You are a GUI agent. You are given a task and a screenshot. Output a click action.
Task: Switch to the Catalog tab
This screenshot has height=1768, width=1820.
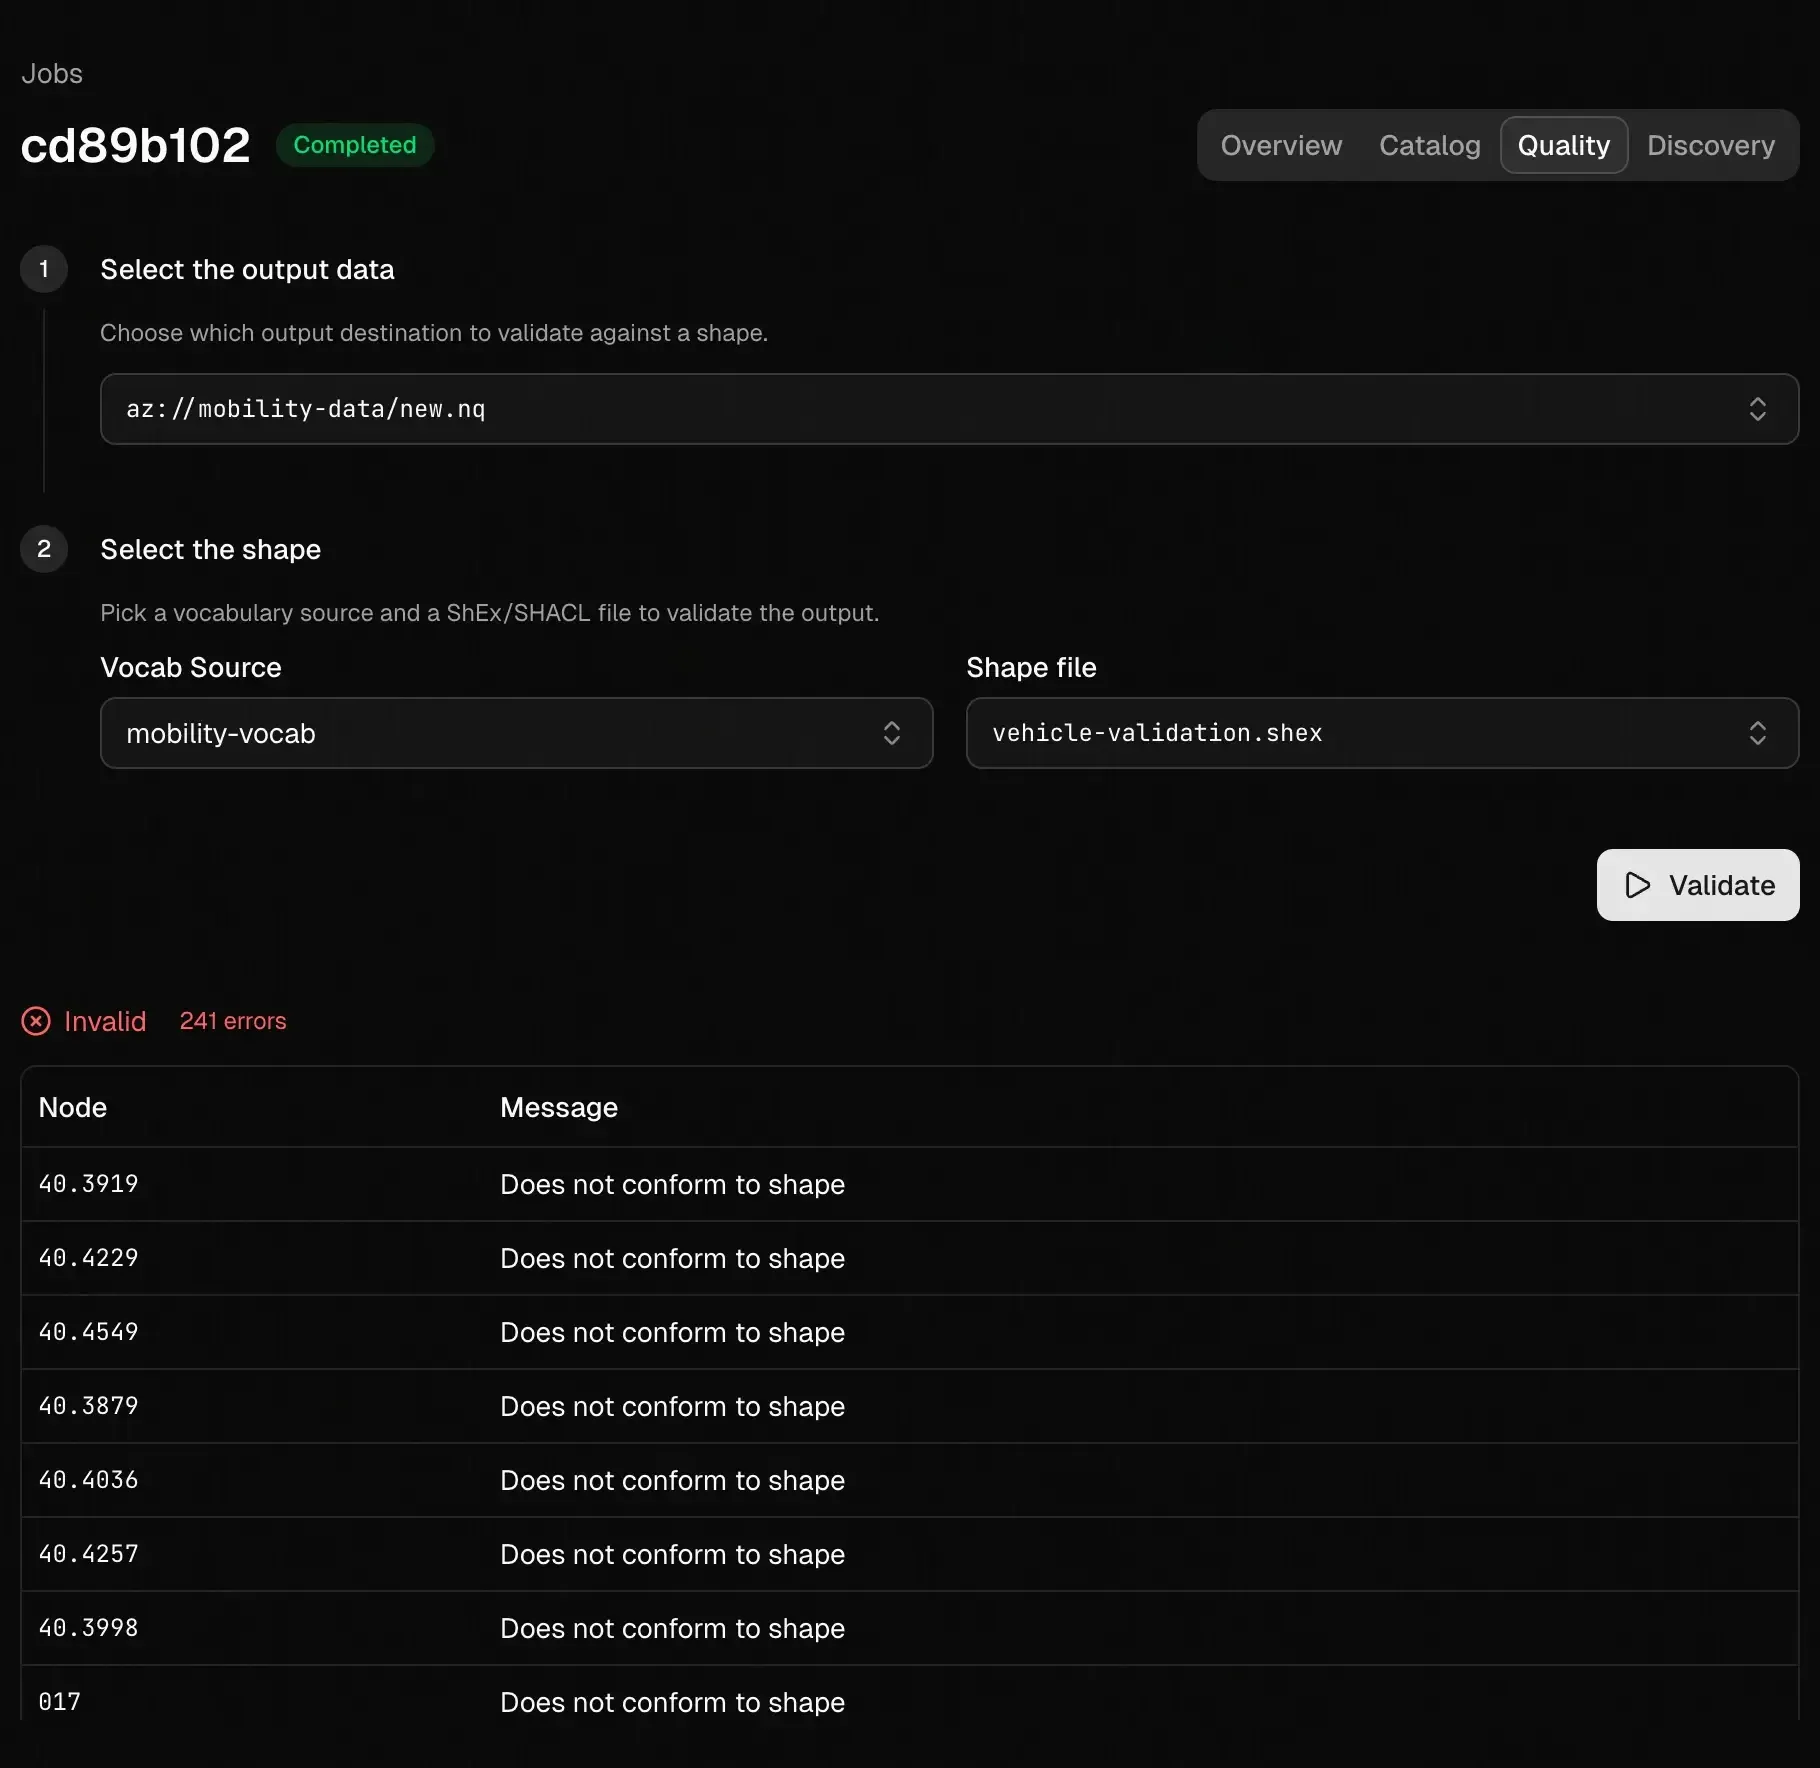[1429, 145]
